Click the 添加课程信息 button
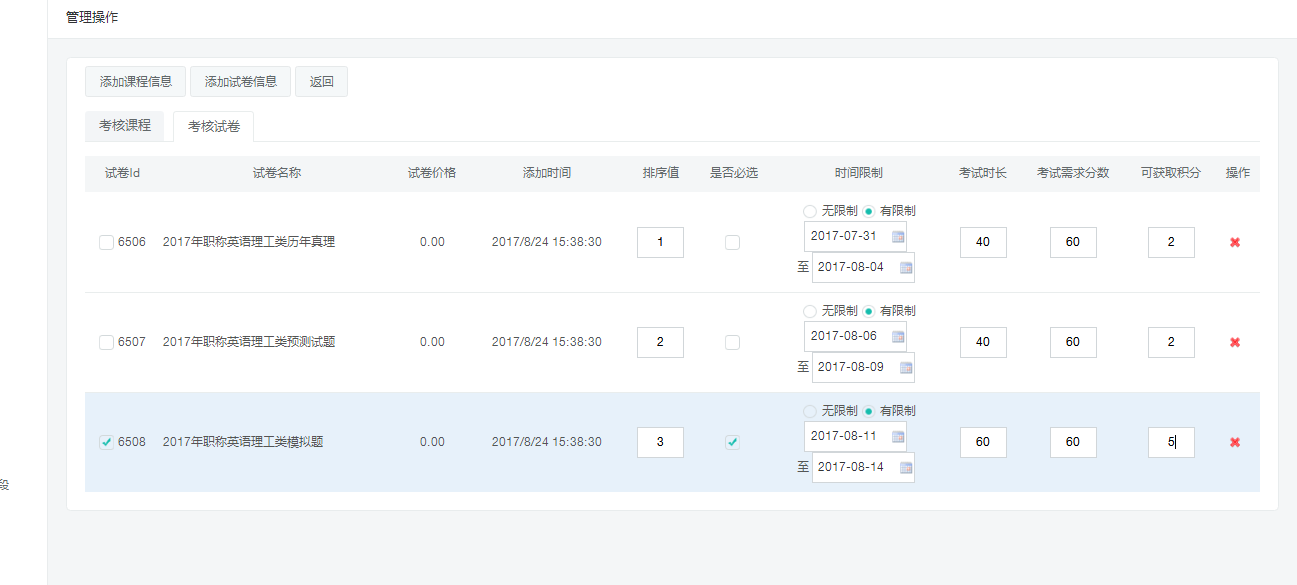The image size is (1297, 585). coord(136,82)
